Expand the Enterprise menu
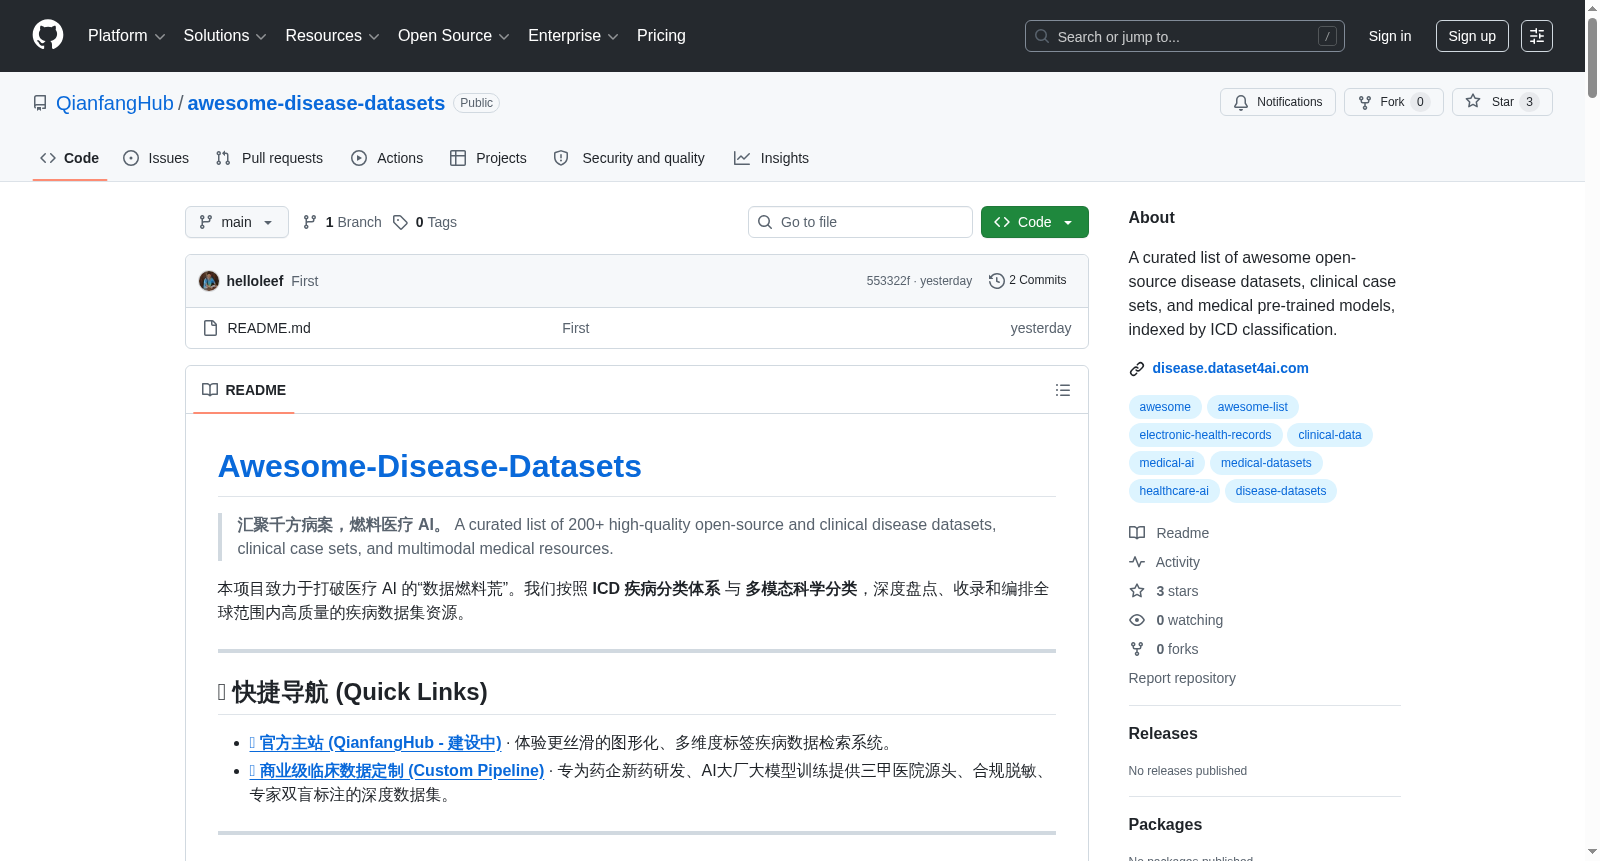This screenshot has width=1600, height=861. tap(573, 36)
